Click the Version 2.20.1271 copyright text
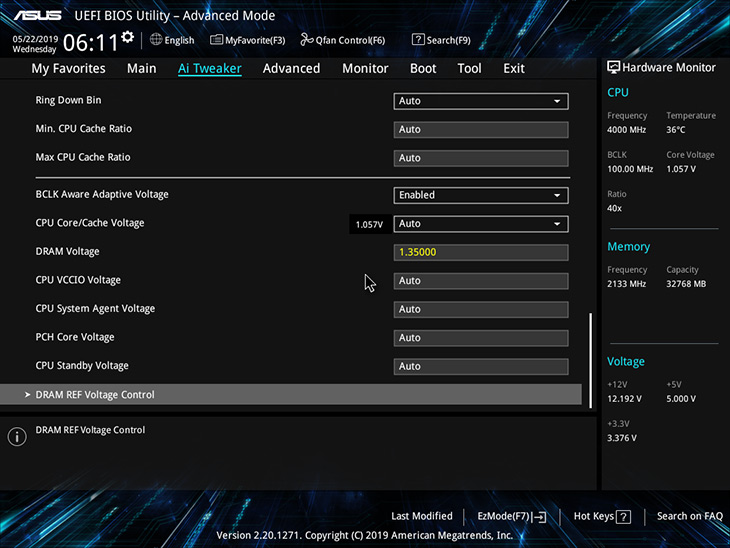Image resolution: width=730 pixels, height=548 pixels. 365,535
